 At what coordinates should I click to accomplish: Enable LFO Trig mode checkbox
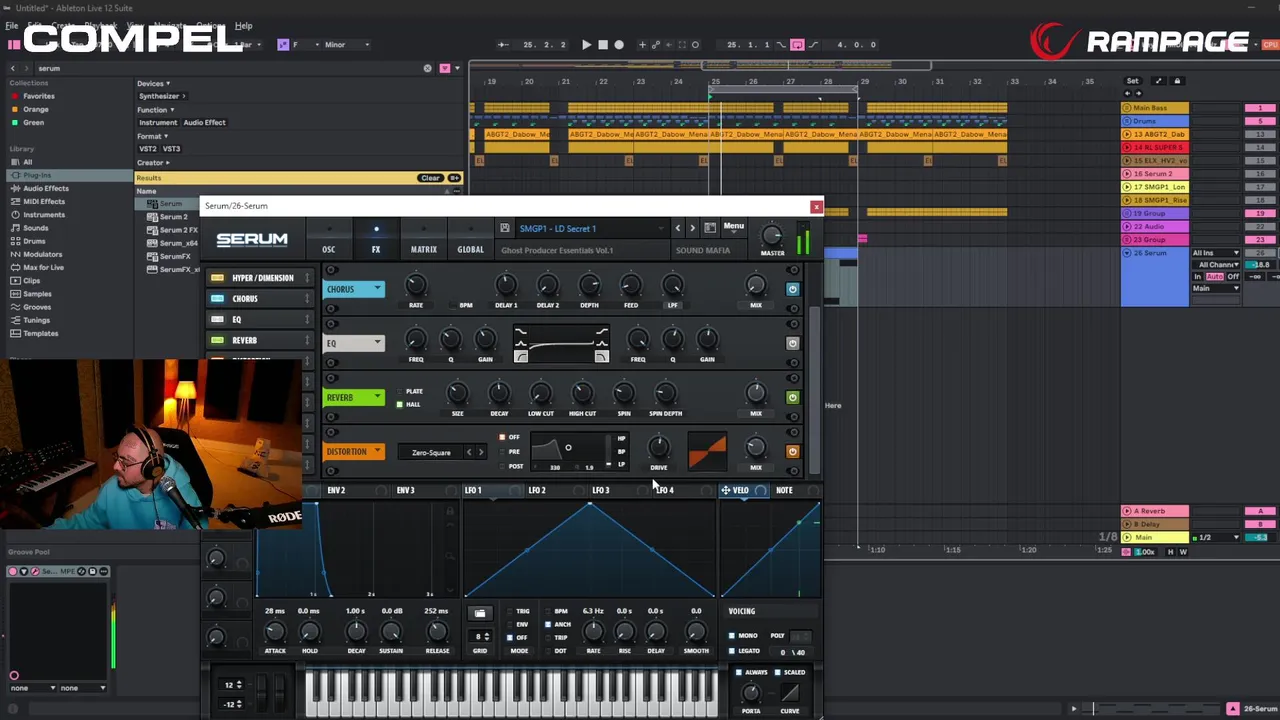(x=510, y=611)
